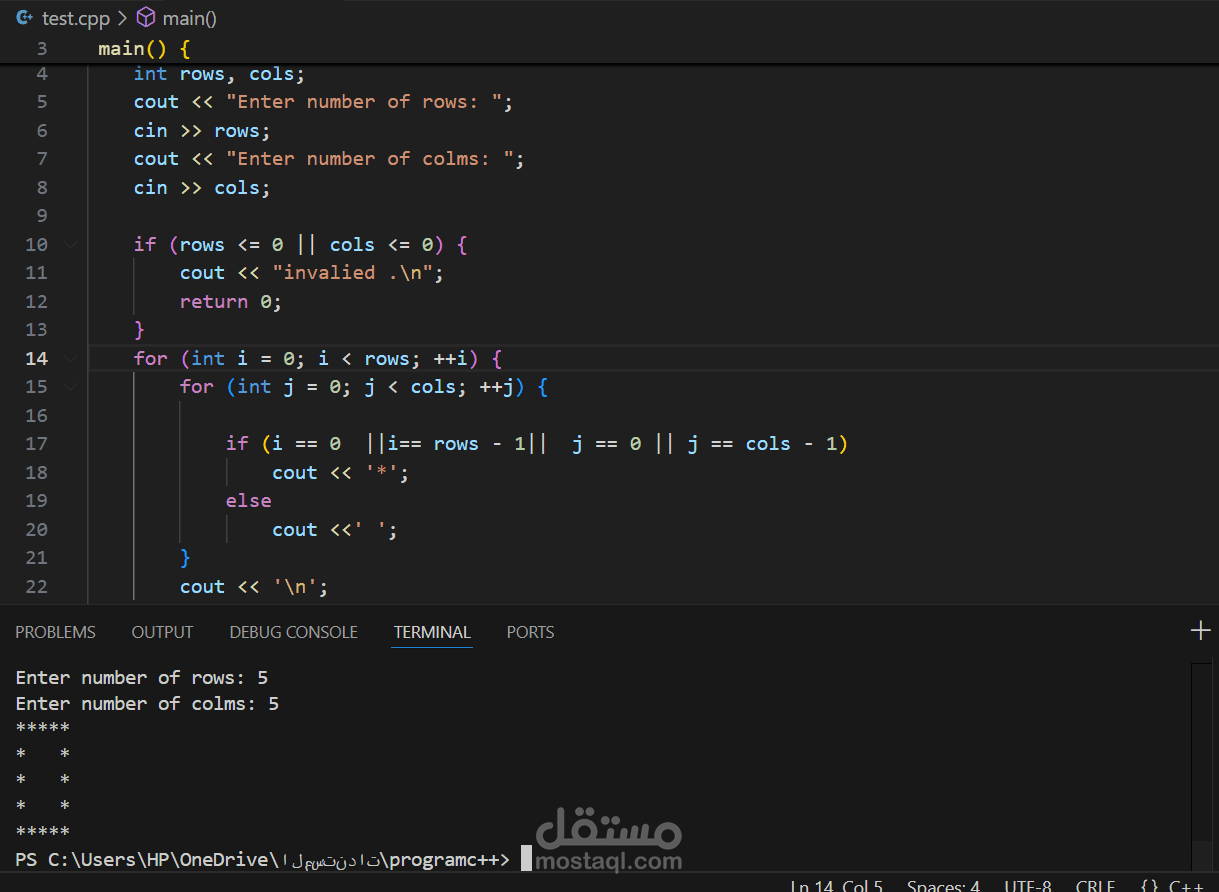
Task: Fold the outer for loop at line 14
Action: pyautogui.click(x=70, y=358)
